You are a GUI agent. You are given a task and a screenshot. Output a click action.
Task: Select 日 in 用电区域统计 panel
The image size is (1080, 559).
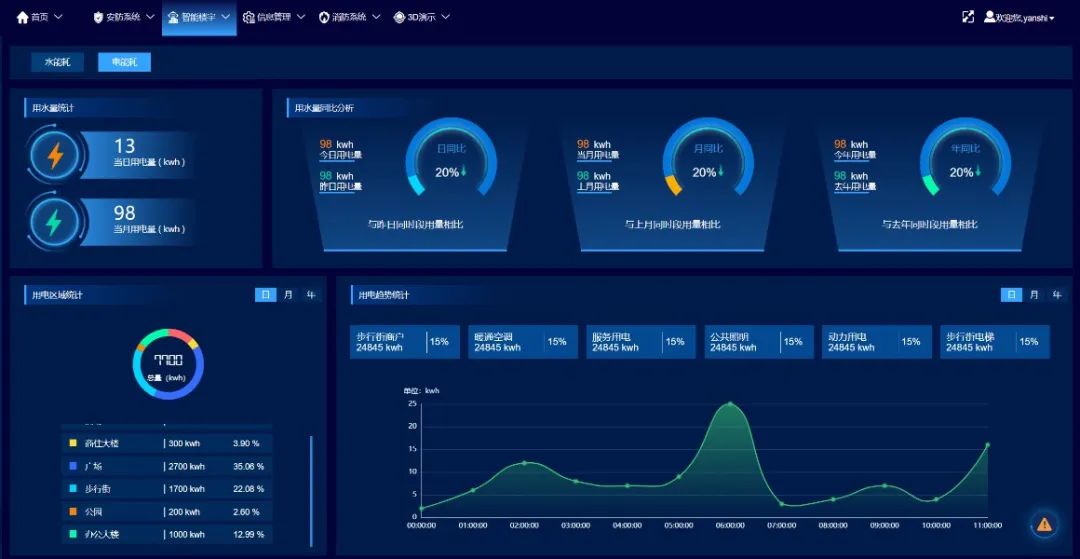266,295
